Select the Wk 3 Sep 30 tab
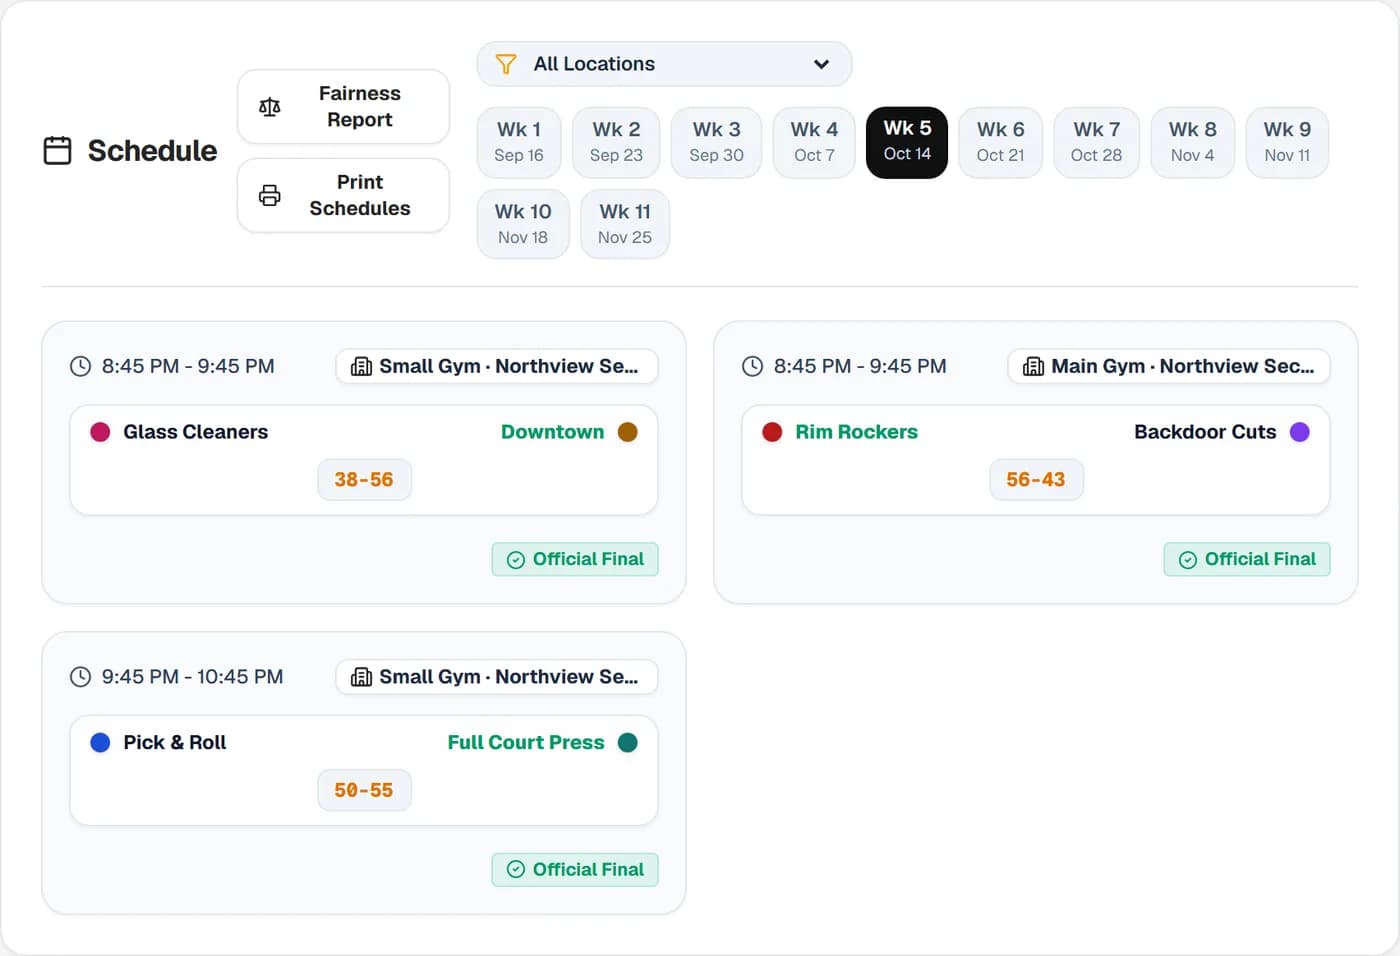Image resolution: width=1400 pixels, height=956 pixels. tap(716, 142)
